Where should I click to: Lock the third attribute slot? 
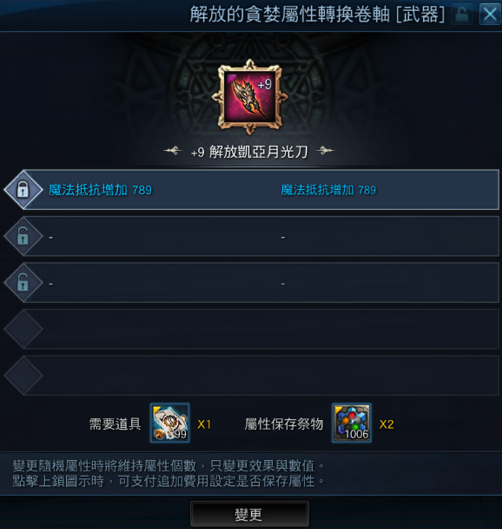click(x=23, y=282)
